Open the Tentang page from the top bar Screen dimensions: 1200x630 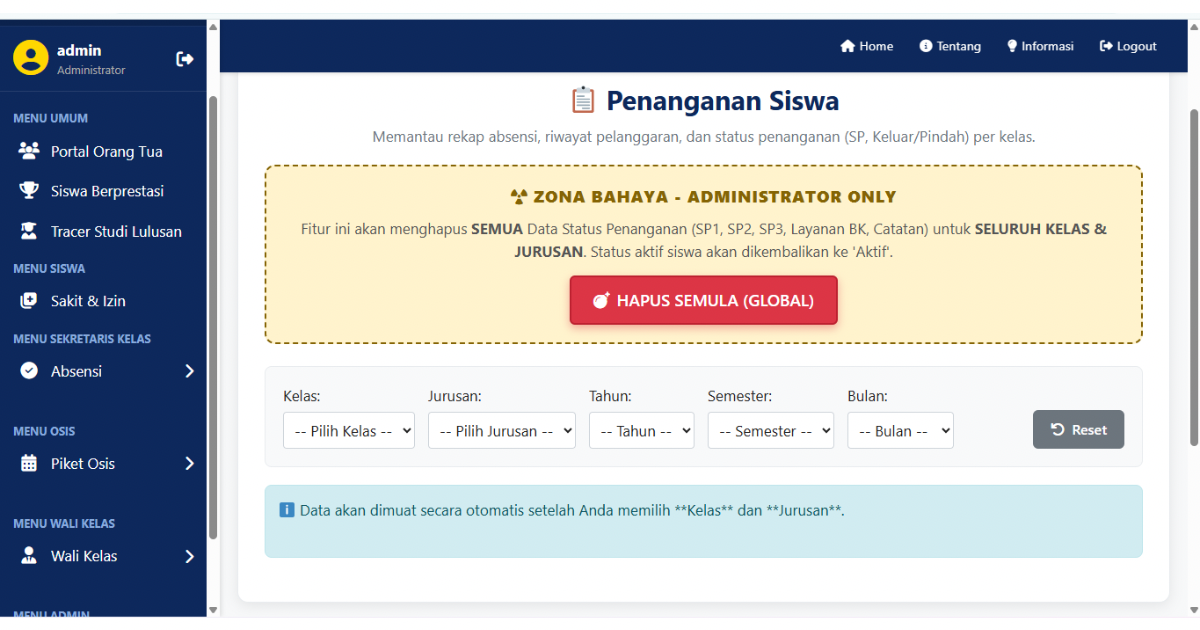point(950,45)
